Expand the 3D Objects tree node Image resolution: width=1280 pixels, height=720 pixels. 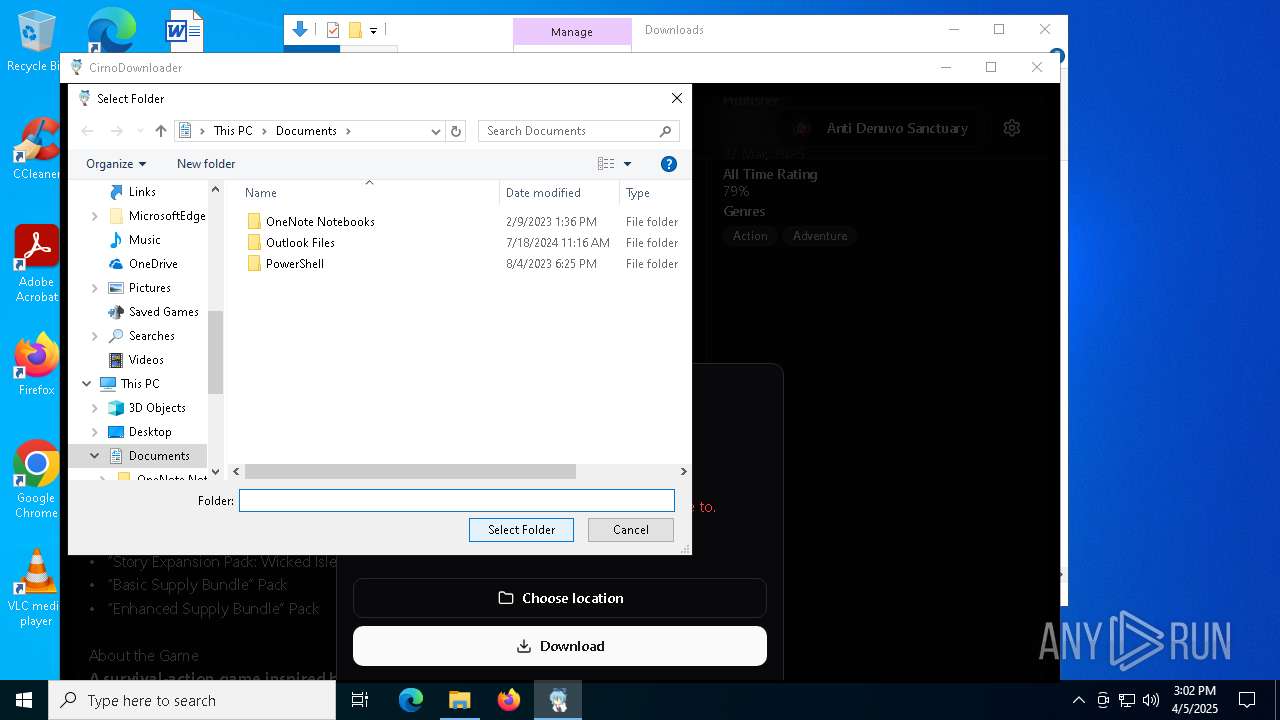click(x=95, y=408)
